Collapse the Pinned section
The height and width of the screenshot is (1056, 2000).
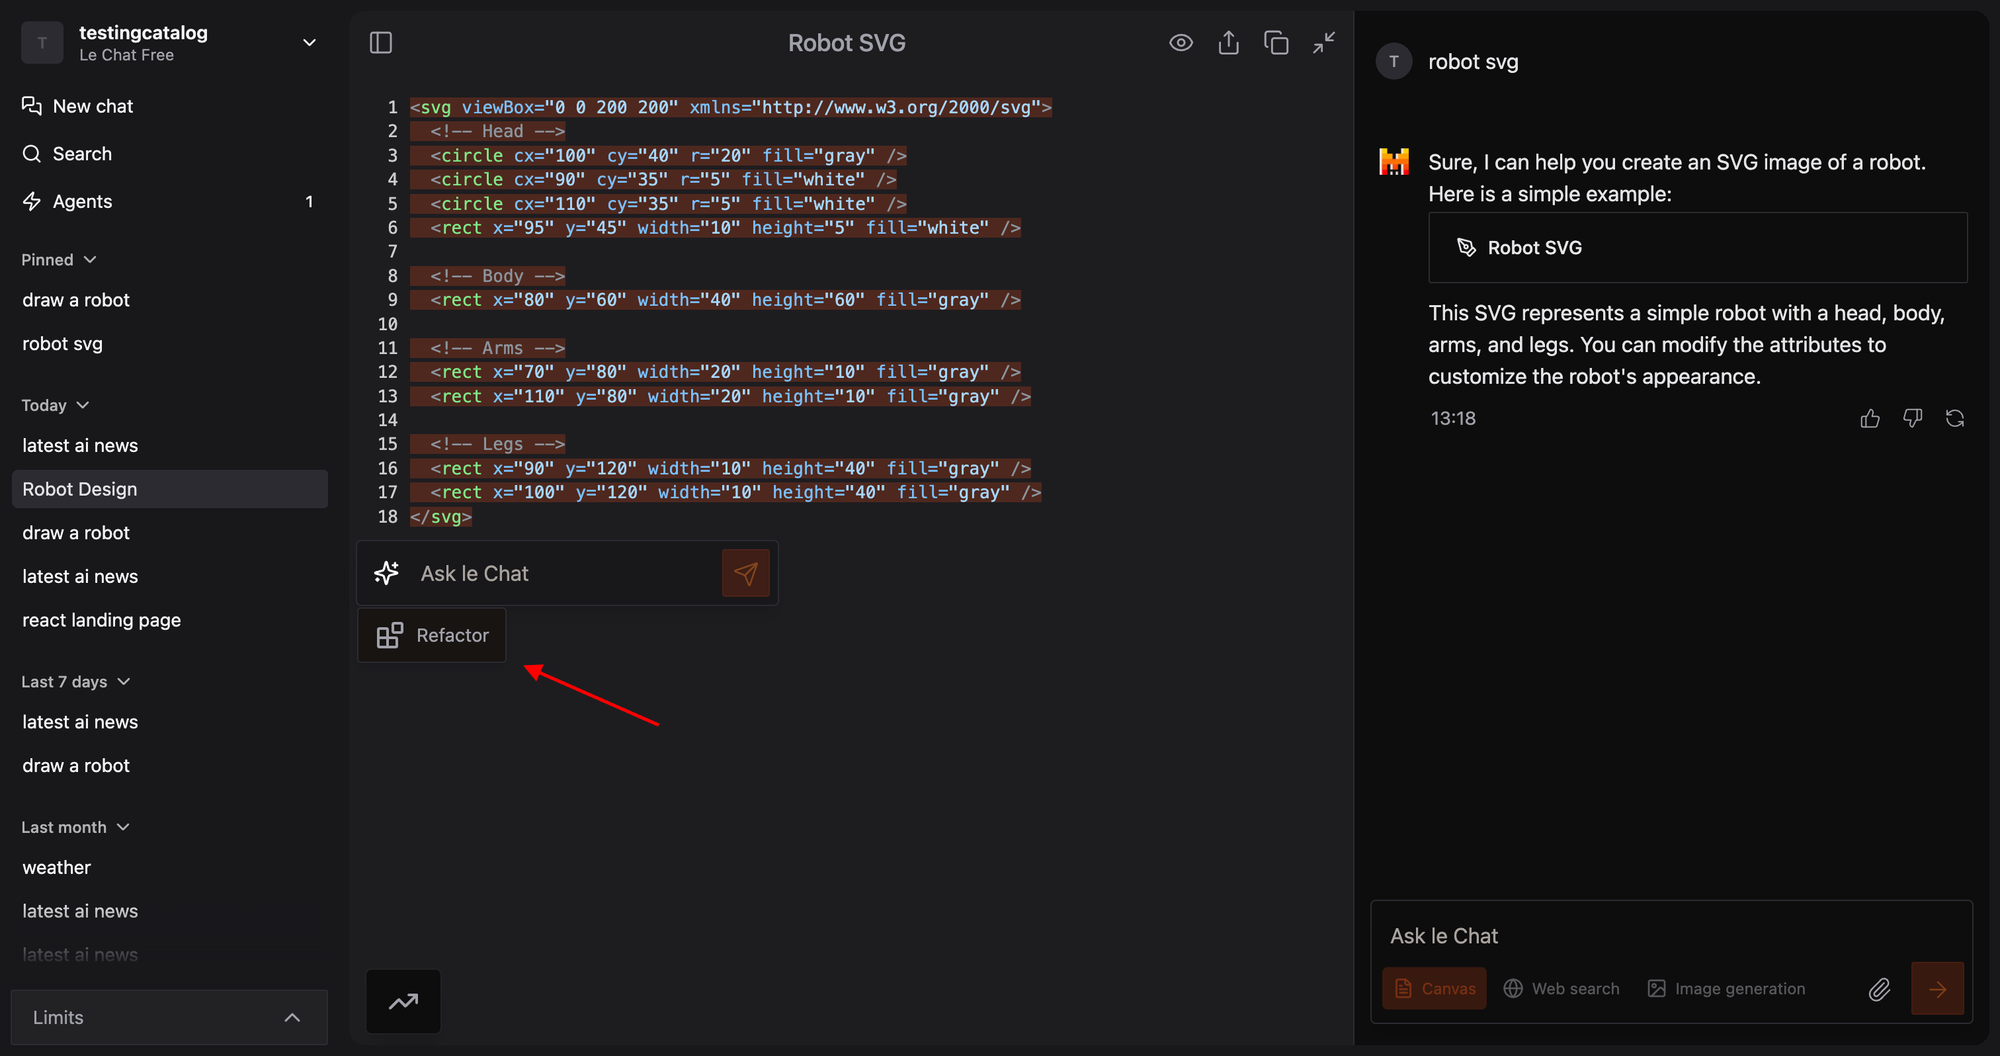pyautogui.click(x=59, y=260)
